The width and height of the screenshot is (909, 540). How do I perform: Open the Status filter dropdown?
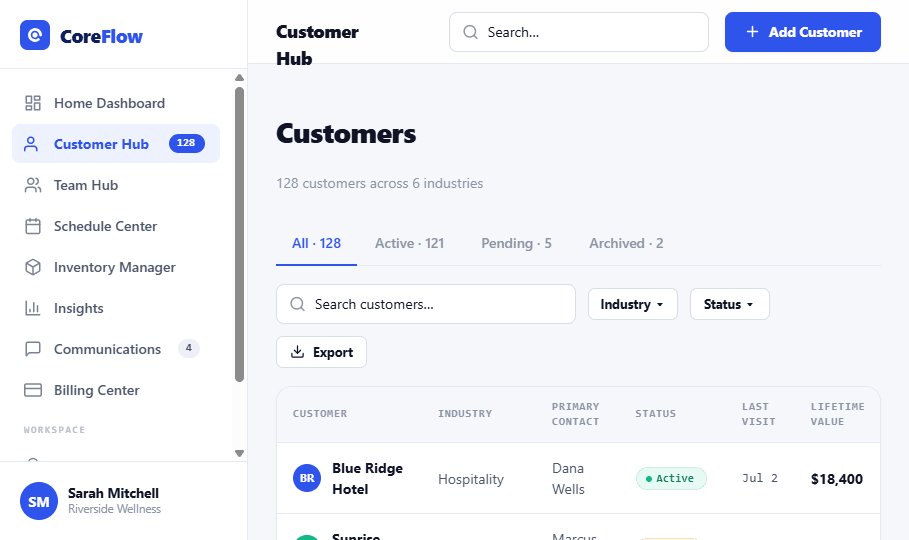(729, 304)
